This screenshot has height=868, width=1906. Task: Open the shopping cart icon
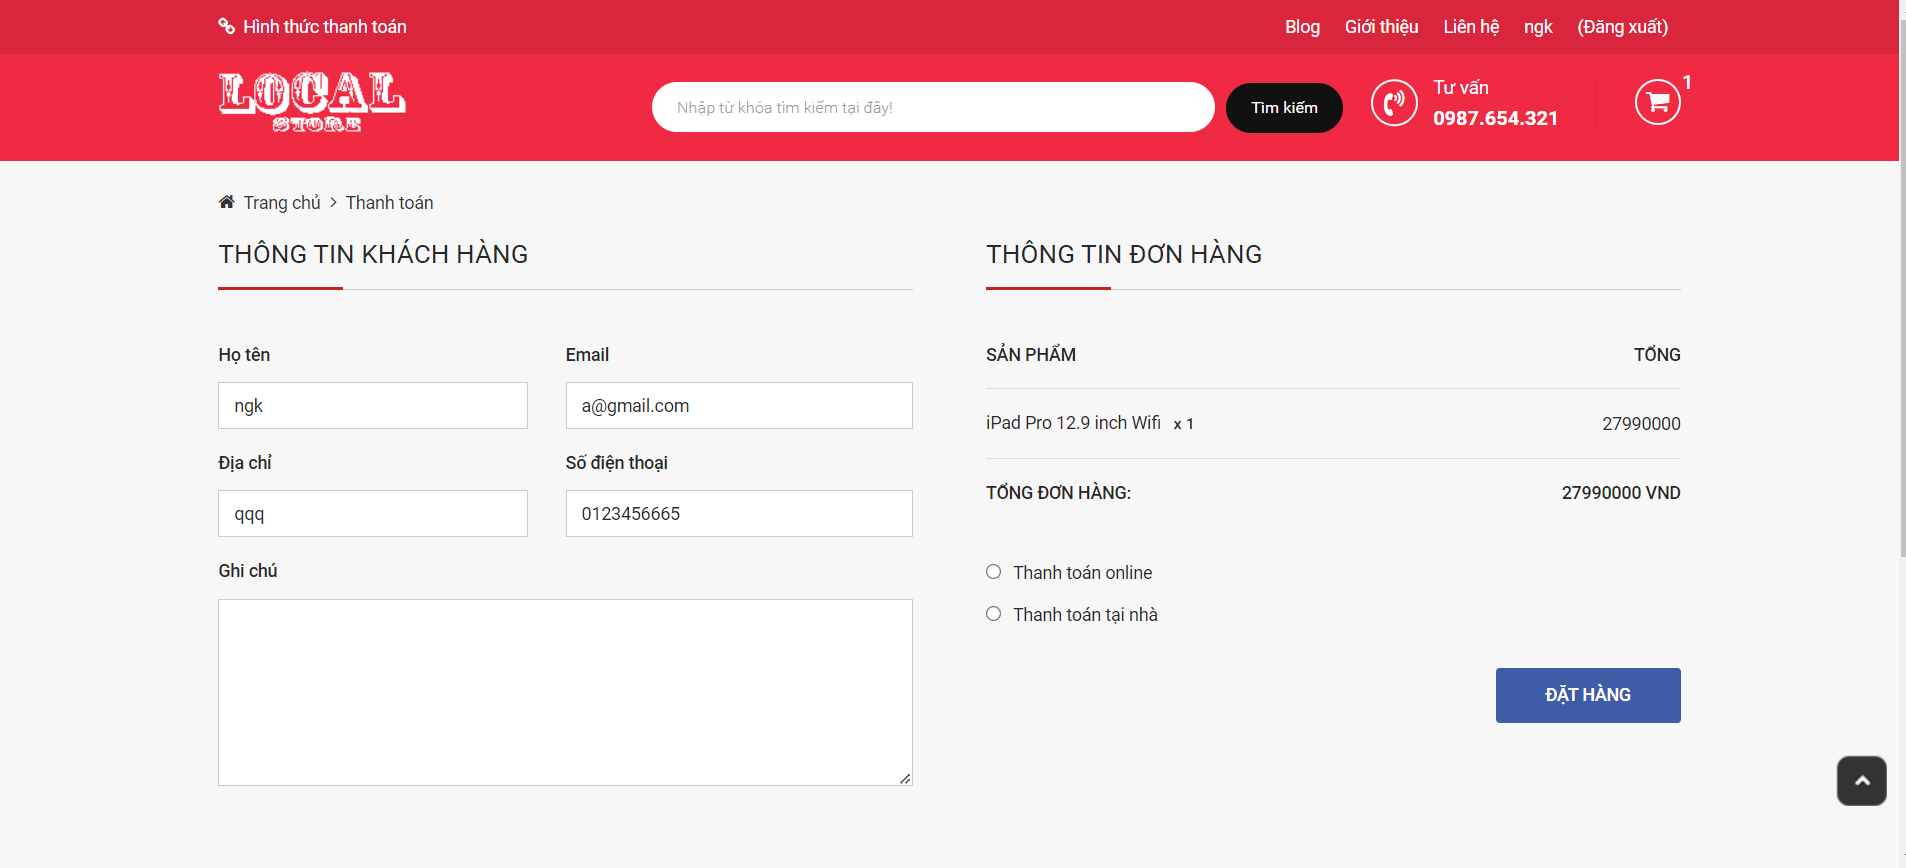(1657, 102)
